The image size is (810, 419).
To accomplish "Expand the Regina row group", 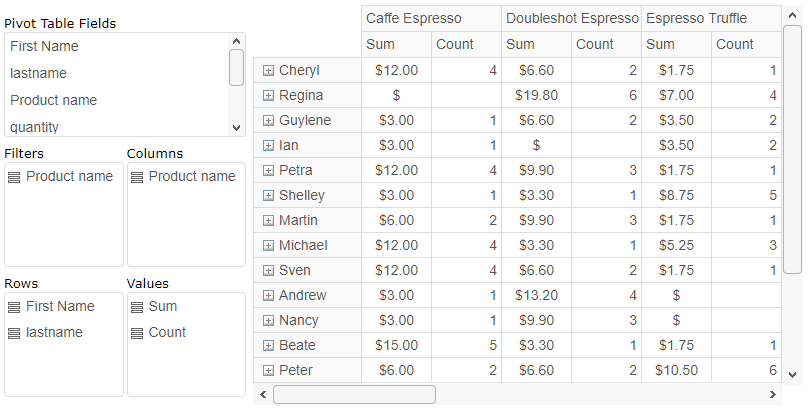I will click(x=268, y=95).
